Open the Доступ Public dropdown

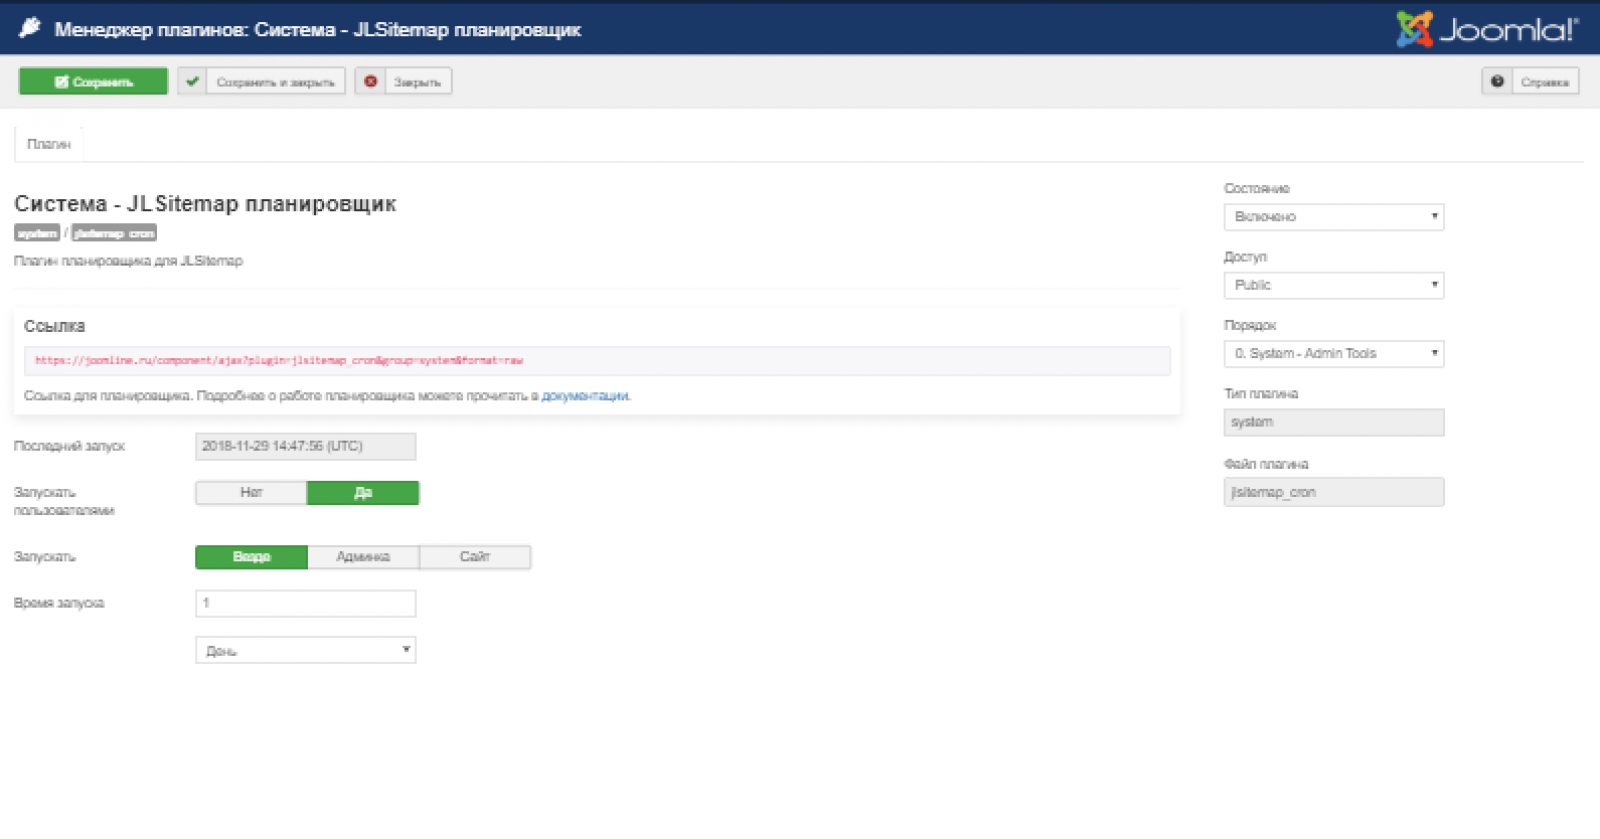click(1334, 285)
